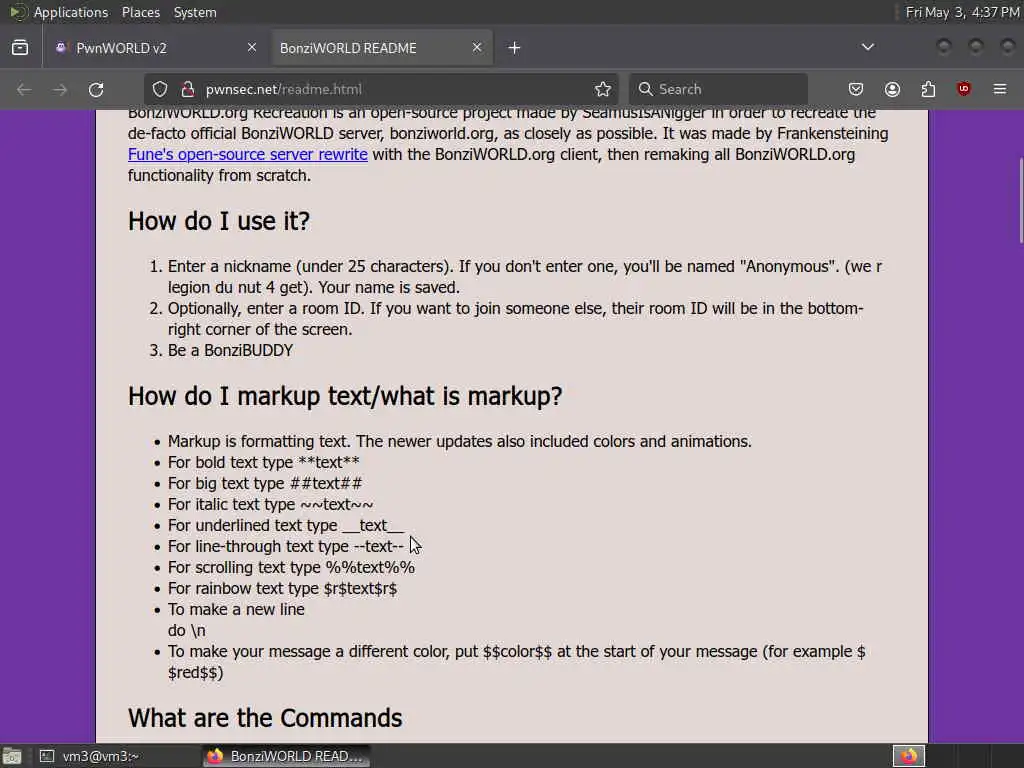Expand the list all tabs dropdown
Image resolution: width=1024 pixels, height=768 pixels.
point(867,47)
